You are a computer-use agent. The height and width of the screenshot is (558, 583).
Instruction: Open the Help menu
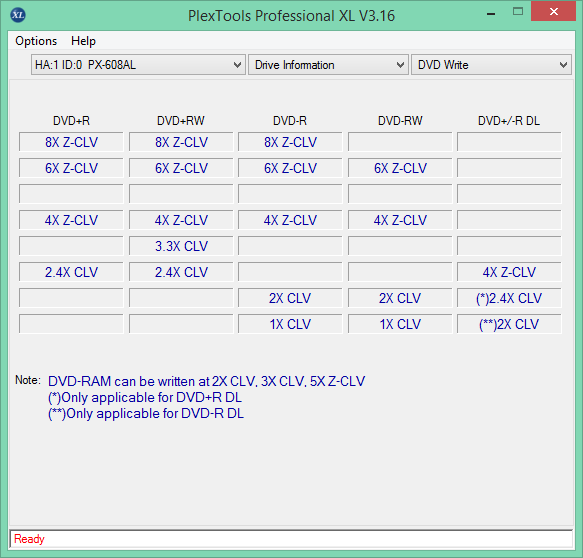click(83, 41)
